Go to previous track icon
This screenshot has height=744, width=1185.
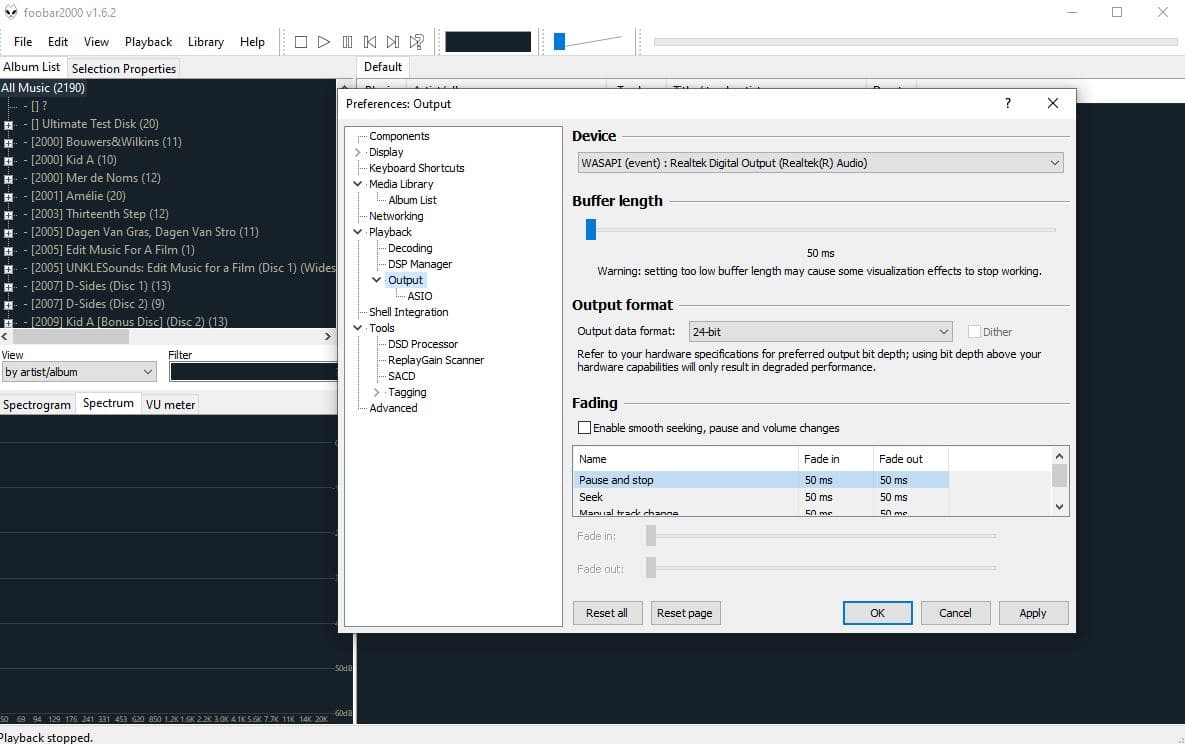click(370, 42)
